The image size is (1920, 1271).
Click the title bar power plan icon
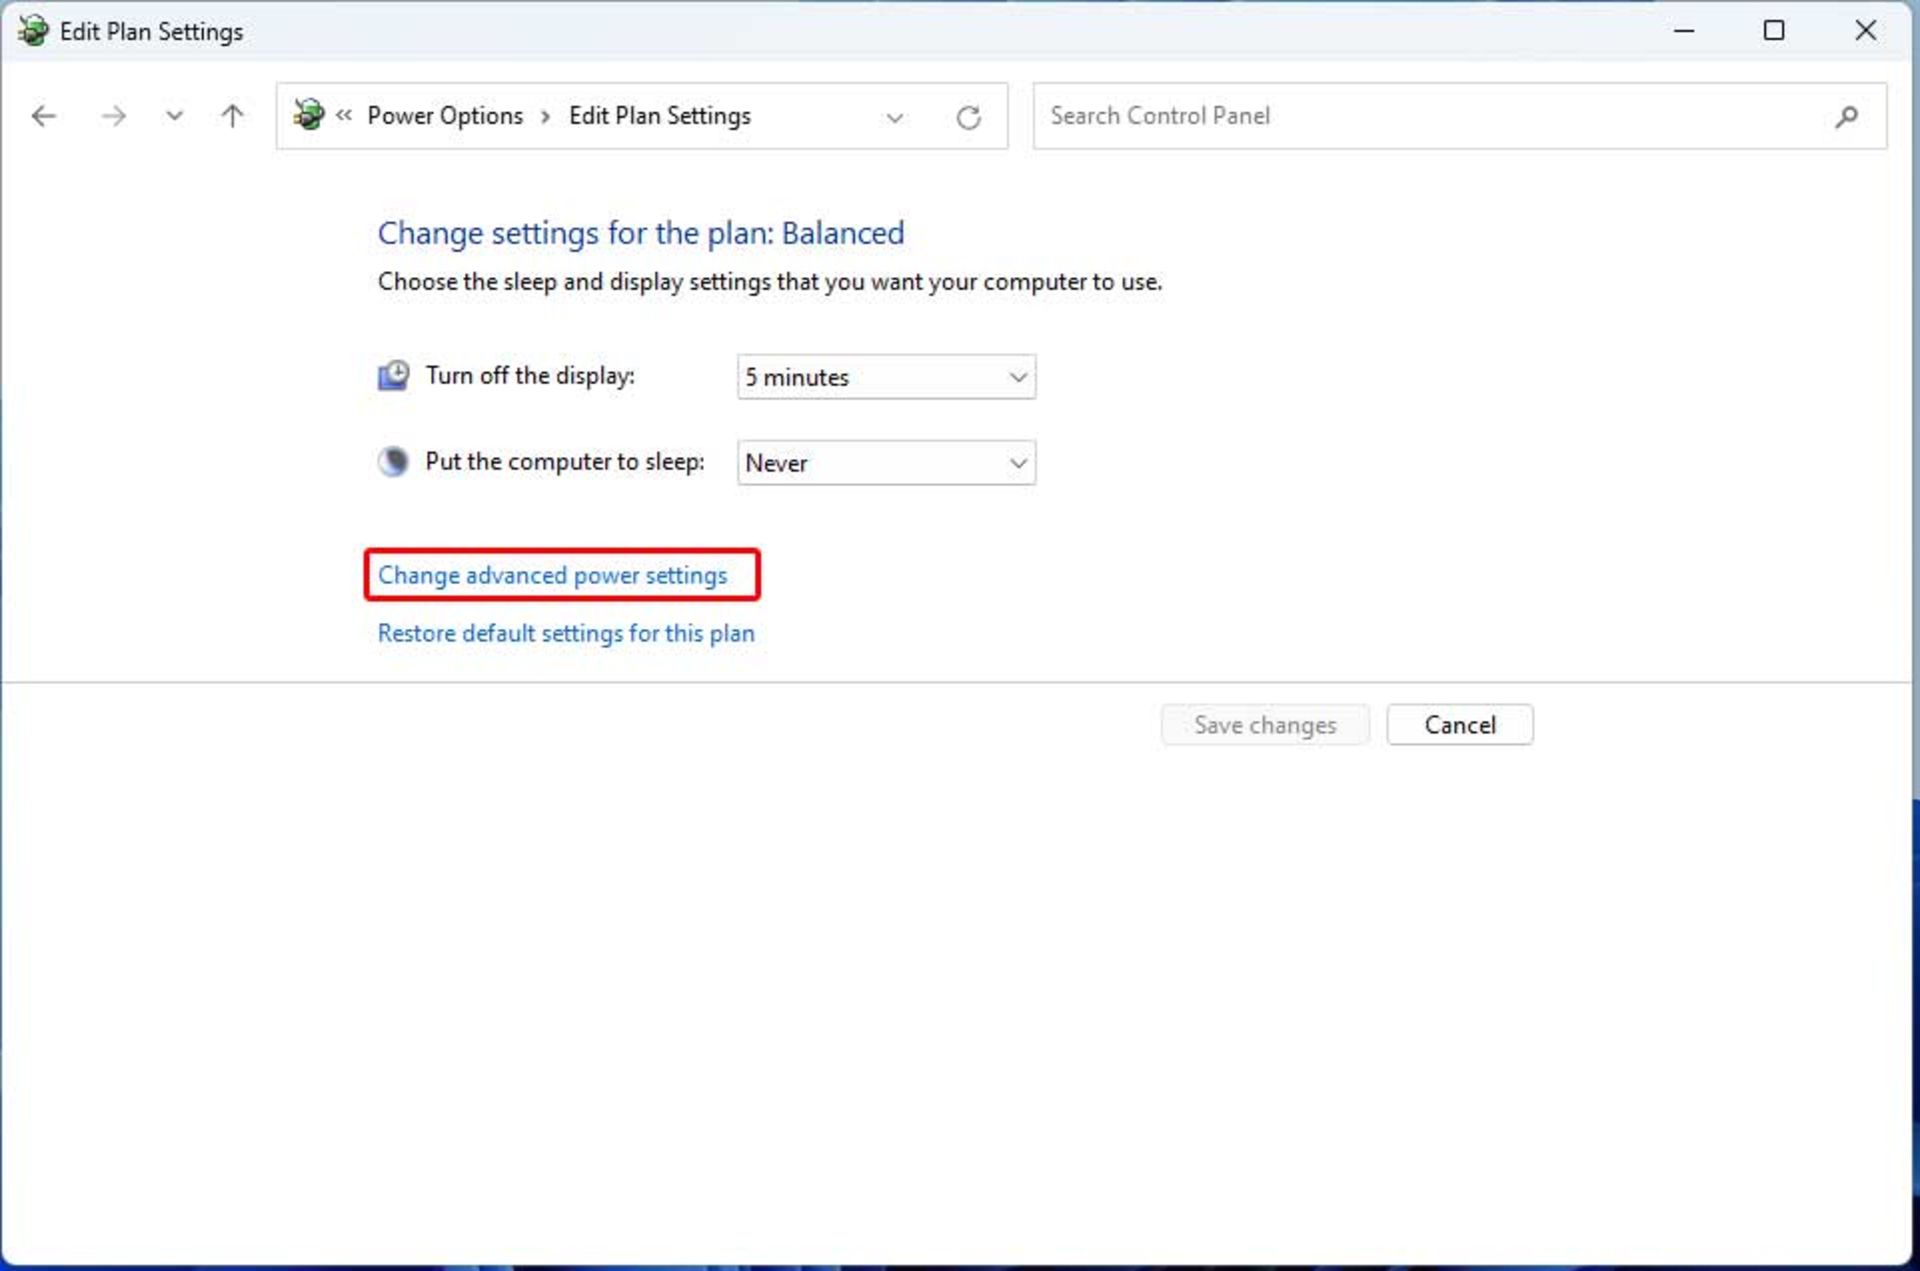pyautogui.click(x=33, y=31)
